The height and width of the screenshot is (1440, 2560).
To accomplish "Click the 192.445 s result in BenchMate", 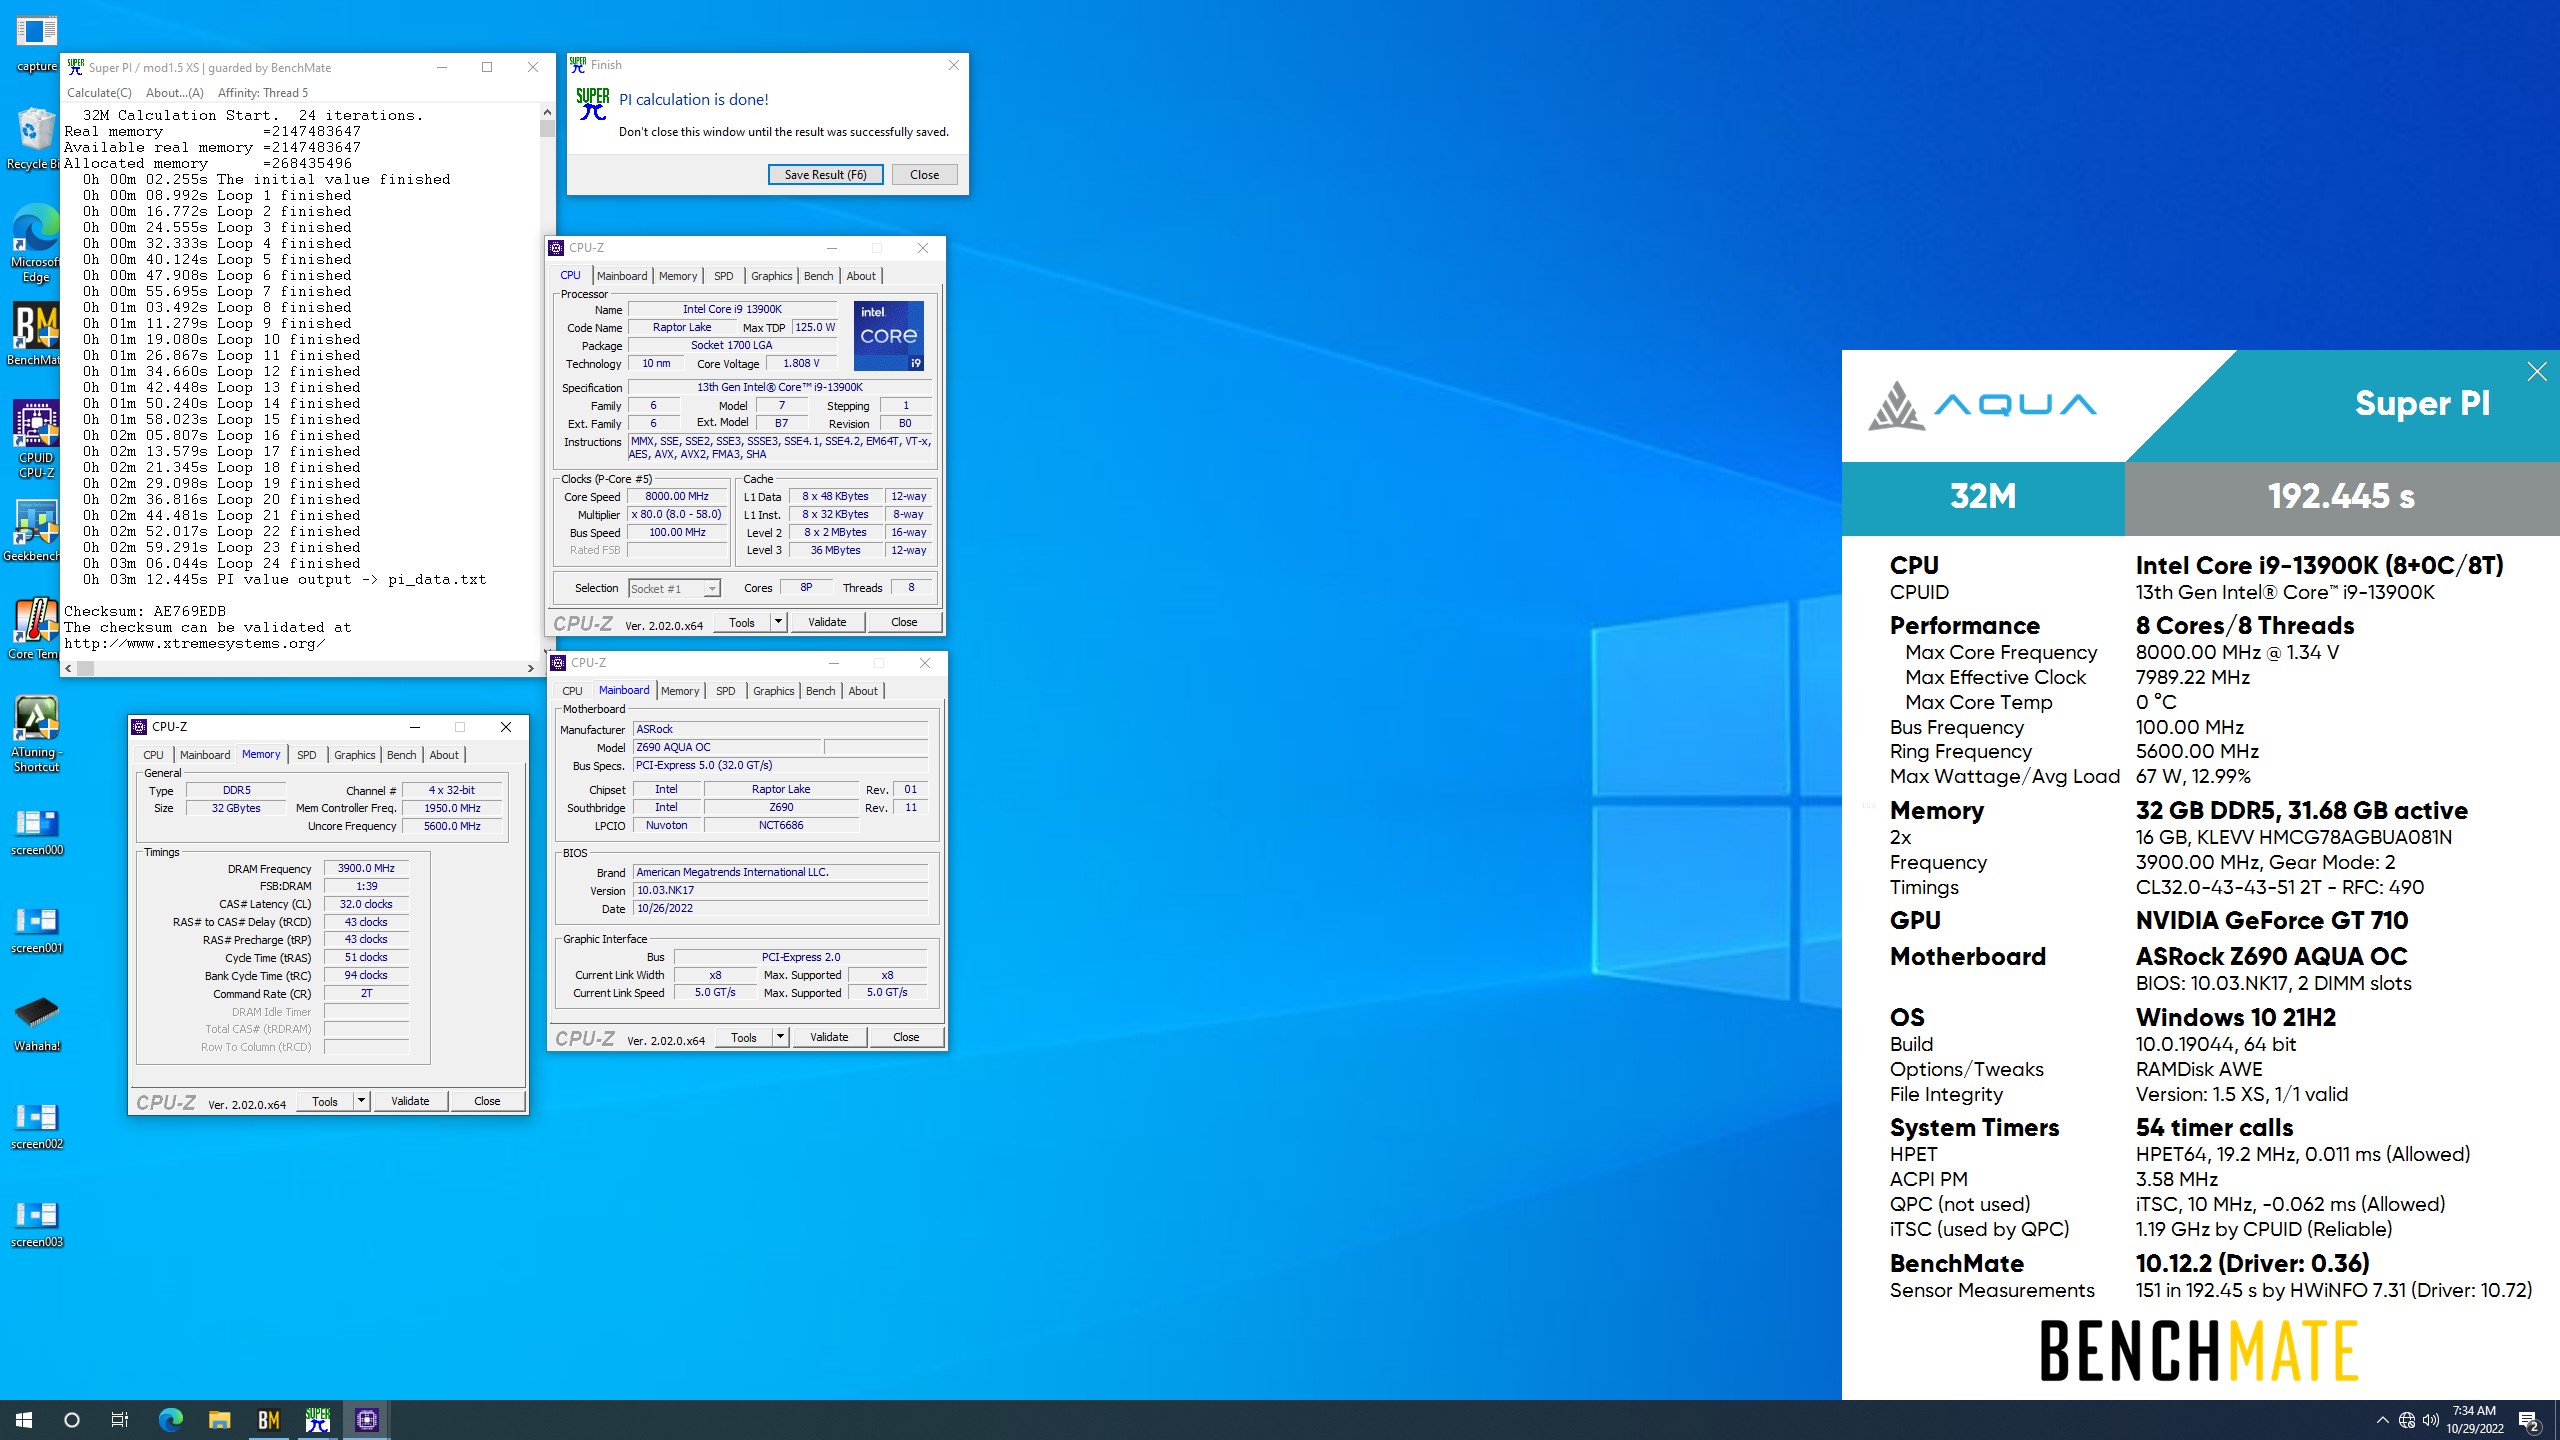I will 2341,496.
